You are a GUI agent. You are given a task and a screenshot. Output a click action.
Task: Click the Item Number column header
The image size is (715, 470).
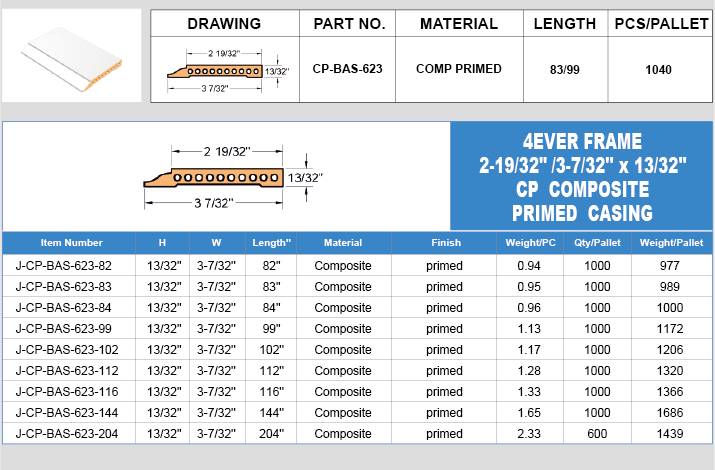(x=71, y=243)
